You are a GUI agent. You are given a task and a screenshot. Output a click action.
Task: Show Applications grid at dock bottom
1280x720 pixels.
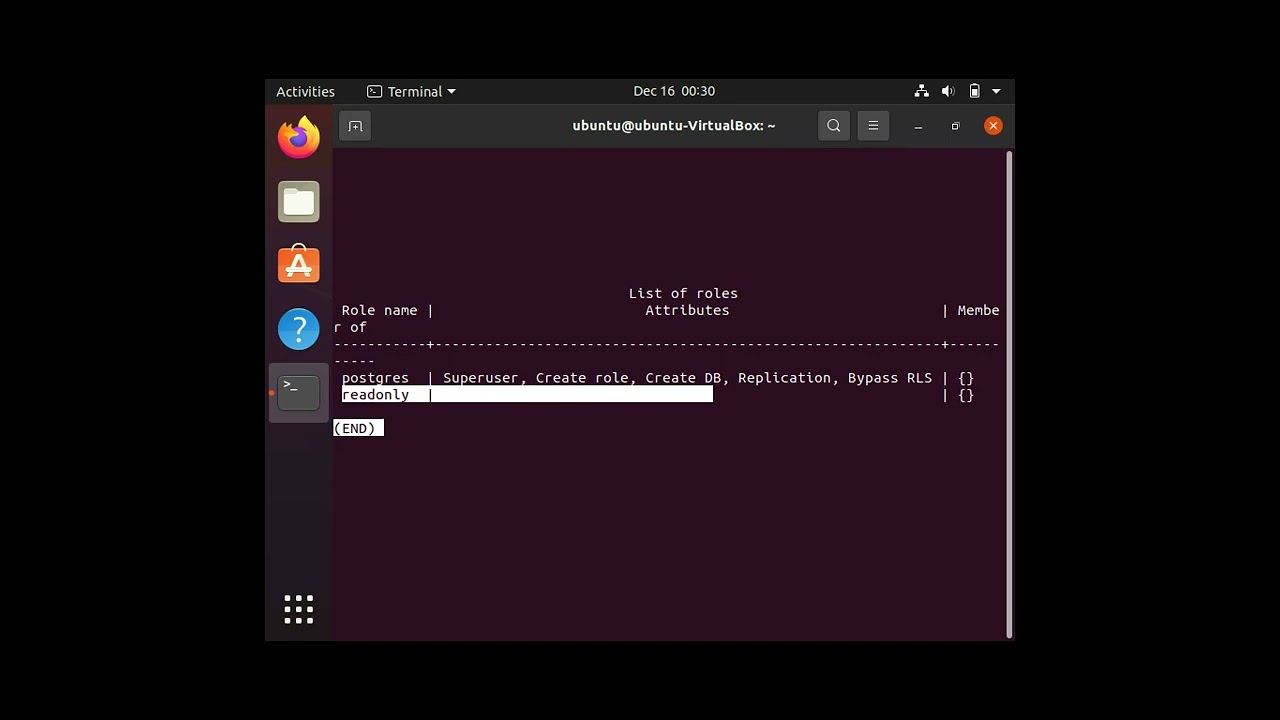tap(299, 609)
